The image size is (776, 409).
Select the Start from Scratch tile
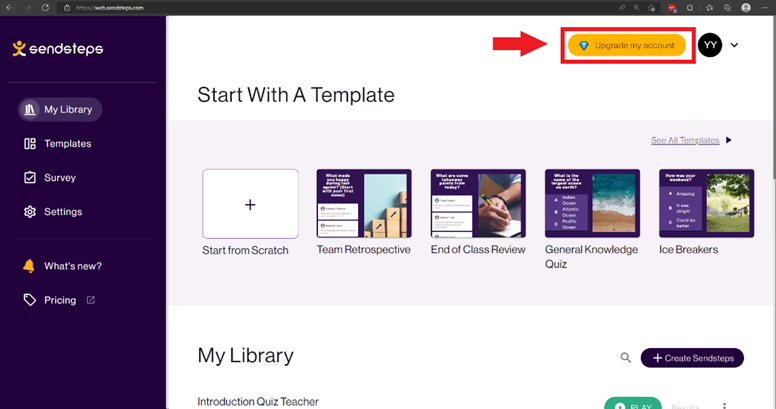[x=250, y=204]
